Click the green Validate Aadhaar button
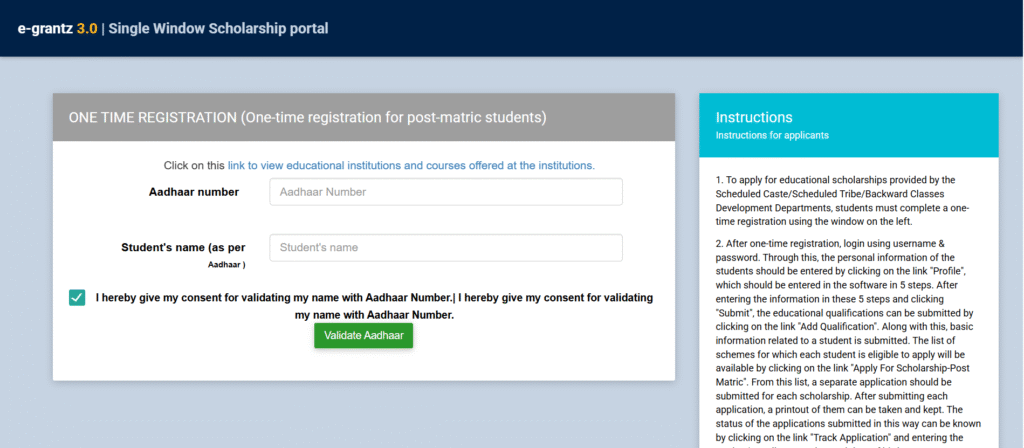The height and width of the screenshot is (448, 1024). [363, 336]
